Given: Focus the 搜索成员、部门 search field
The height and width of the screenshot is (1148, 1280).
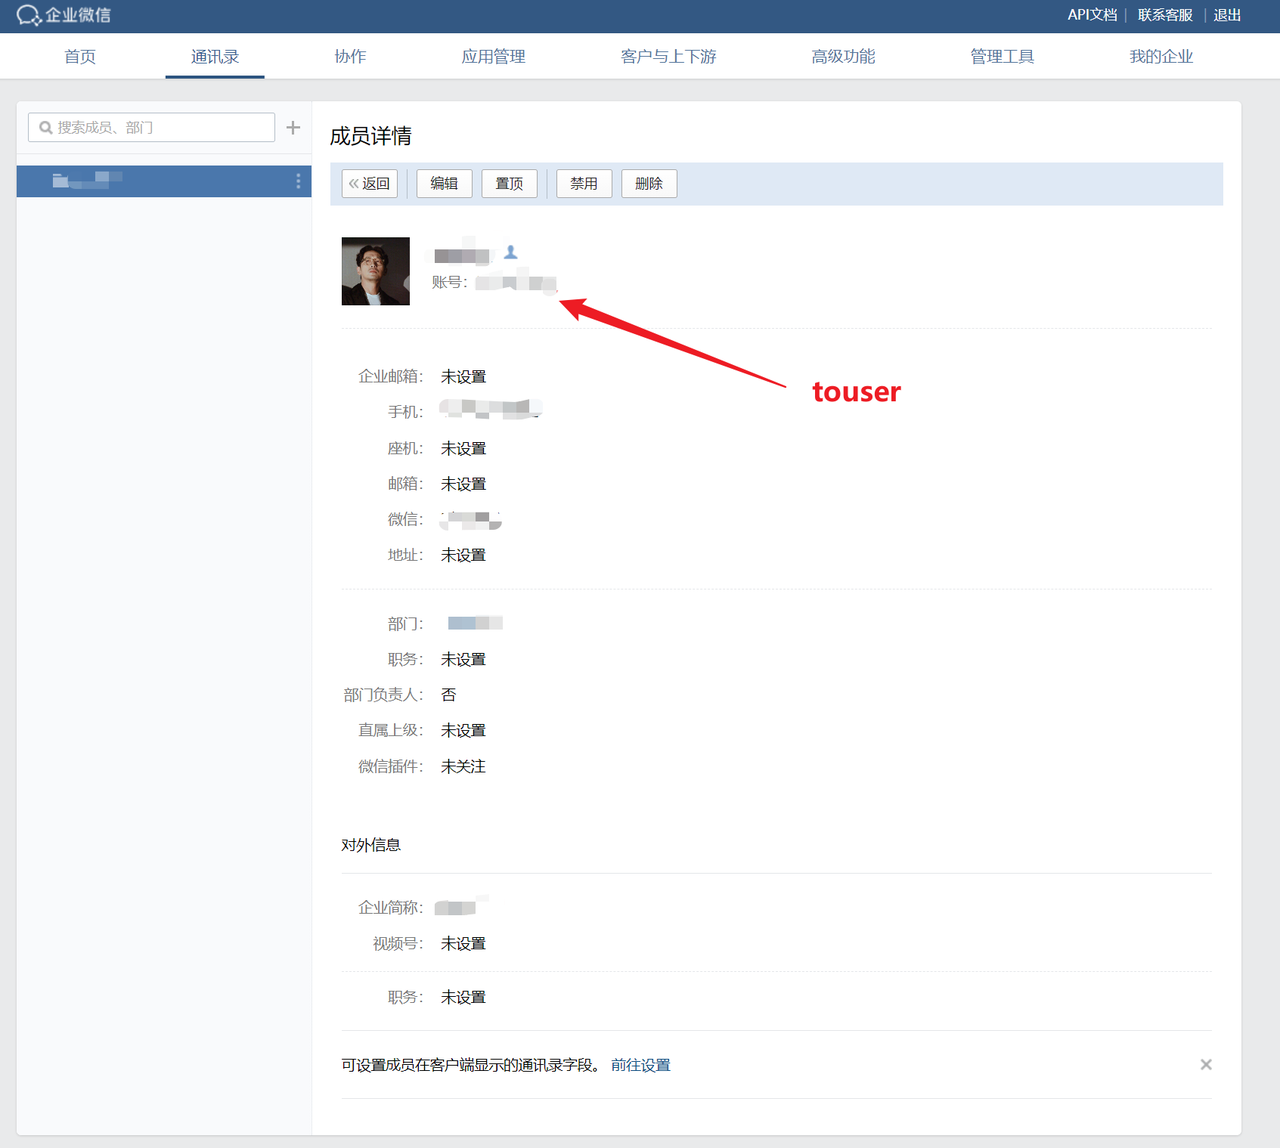Looking at the screenshot, I should coord(152,127).
